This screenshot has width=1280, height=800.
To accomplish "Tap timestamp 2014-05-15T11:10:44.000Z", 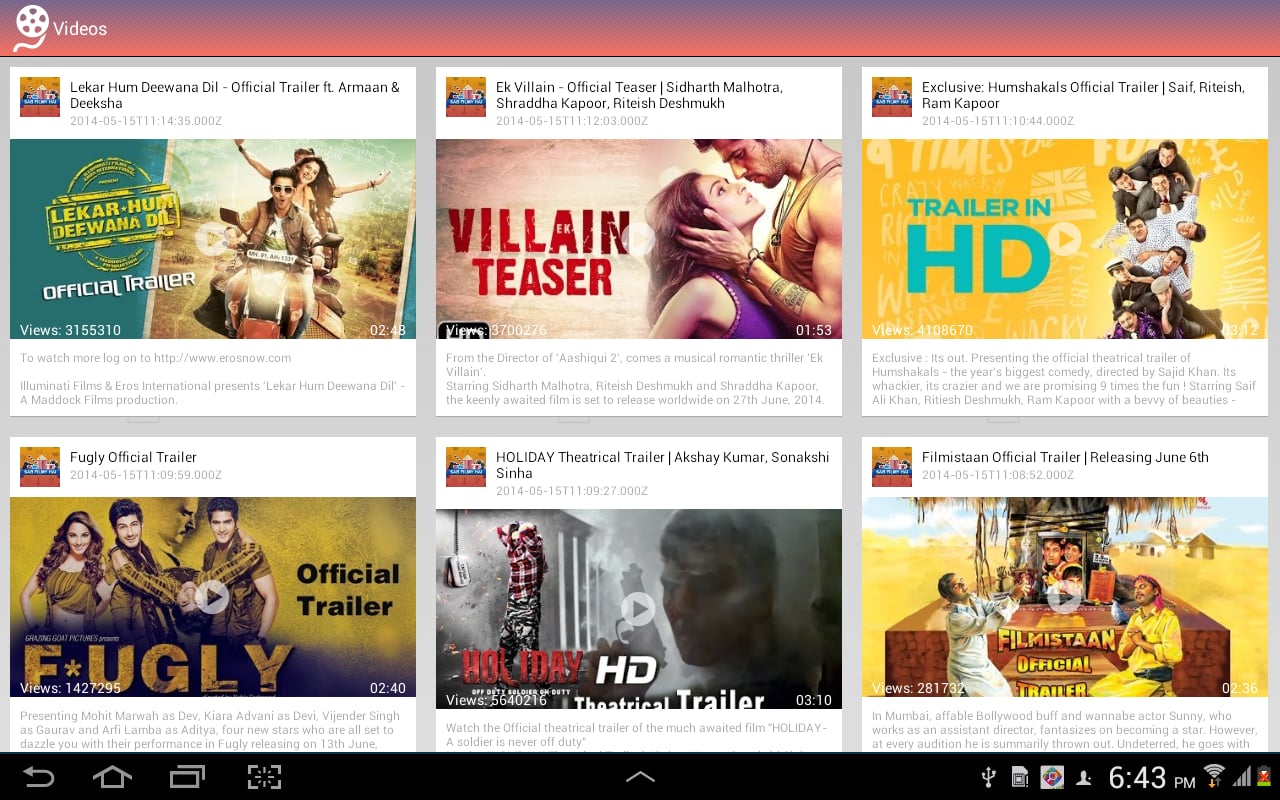I will [x=998, y=121].
